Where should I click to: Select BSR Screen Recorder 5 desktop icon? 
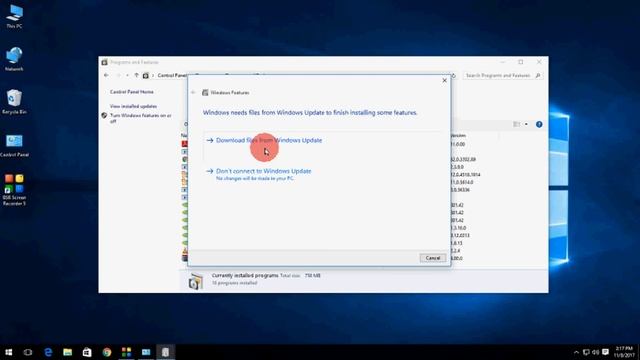click(14, 190)
